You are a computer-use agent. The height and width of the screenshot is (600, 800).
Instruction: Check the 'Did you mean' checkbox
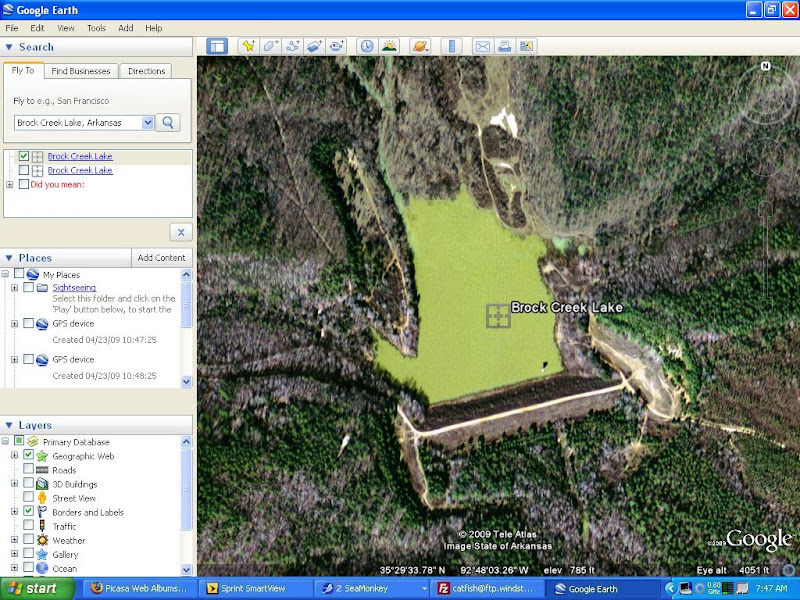tap(23, 184)
